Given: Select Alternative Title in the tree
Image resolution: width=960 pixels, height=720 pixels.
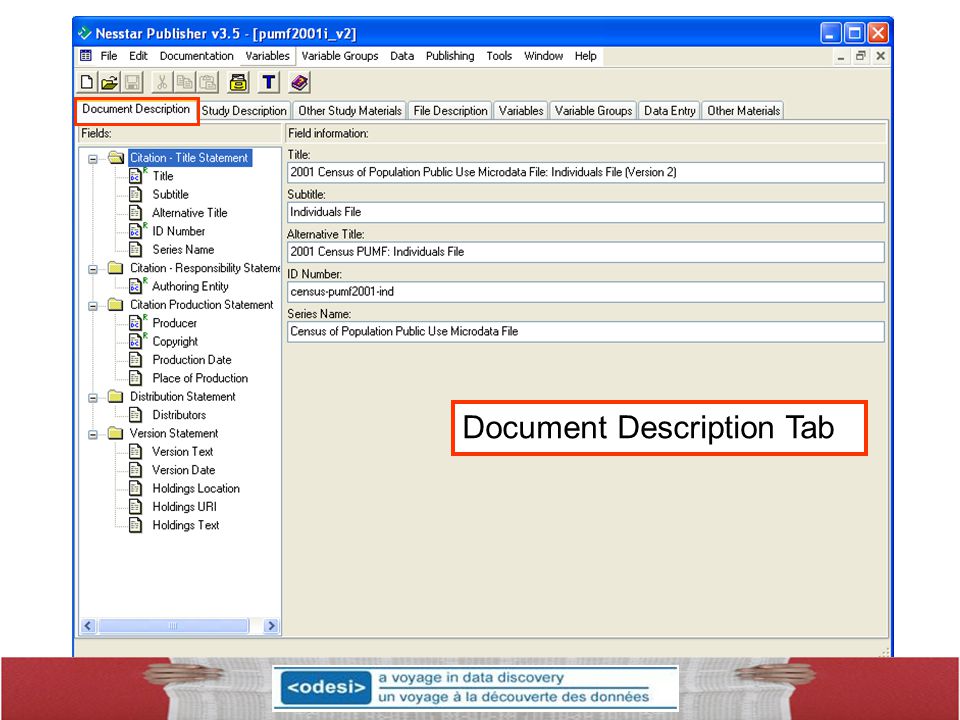Looking at the screenshot, I should point(190,212).
